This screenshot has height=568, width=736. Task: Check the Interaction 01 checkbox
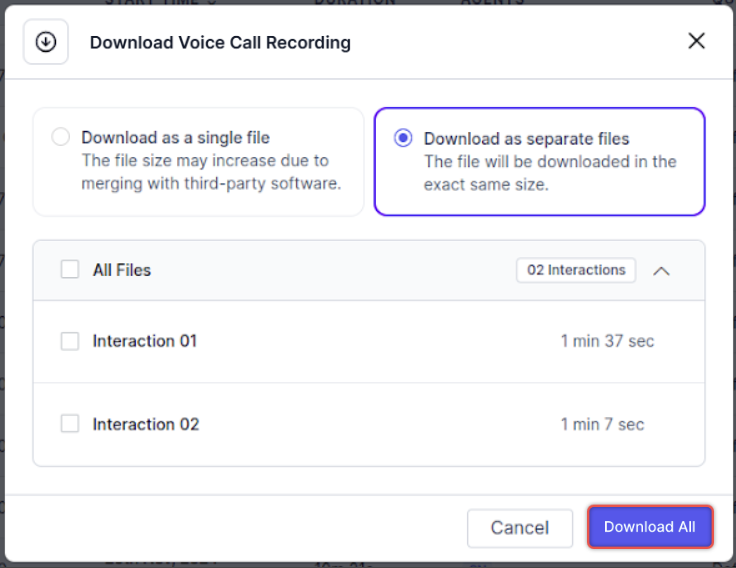click(x=70, y=341)
